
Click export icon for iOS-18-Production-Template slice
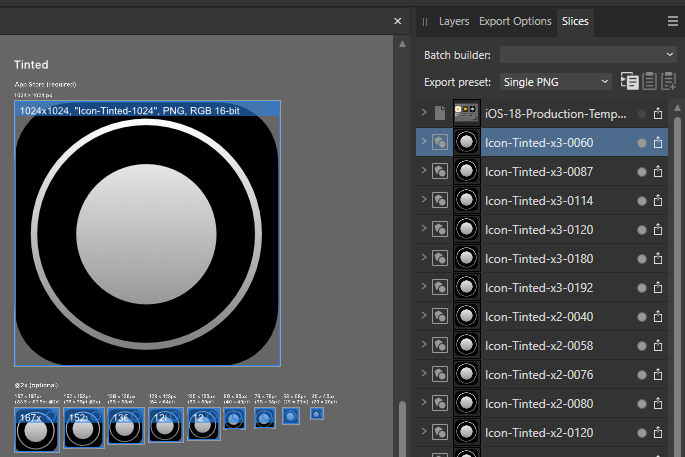[x=658, y=114]
